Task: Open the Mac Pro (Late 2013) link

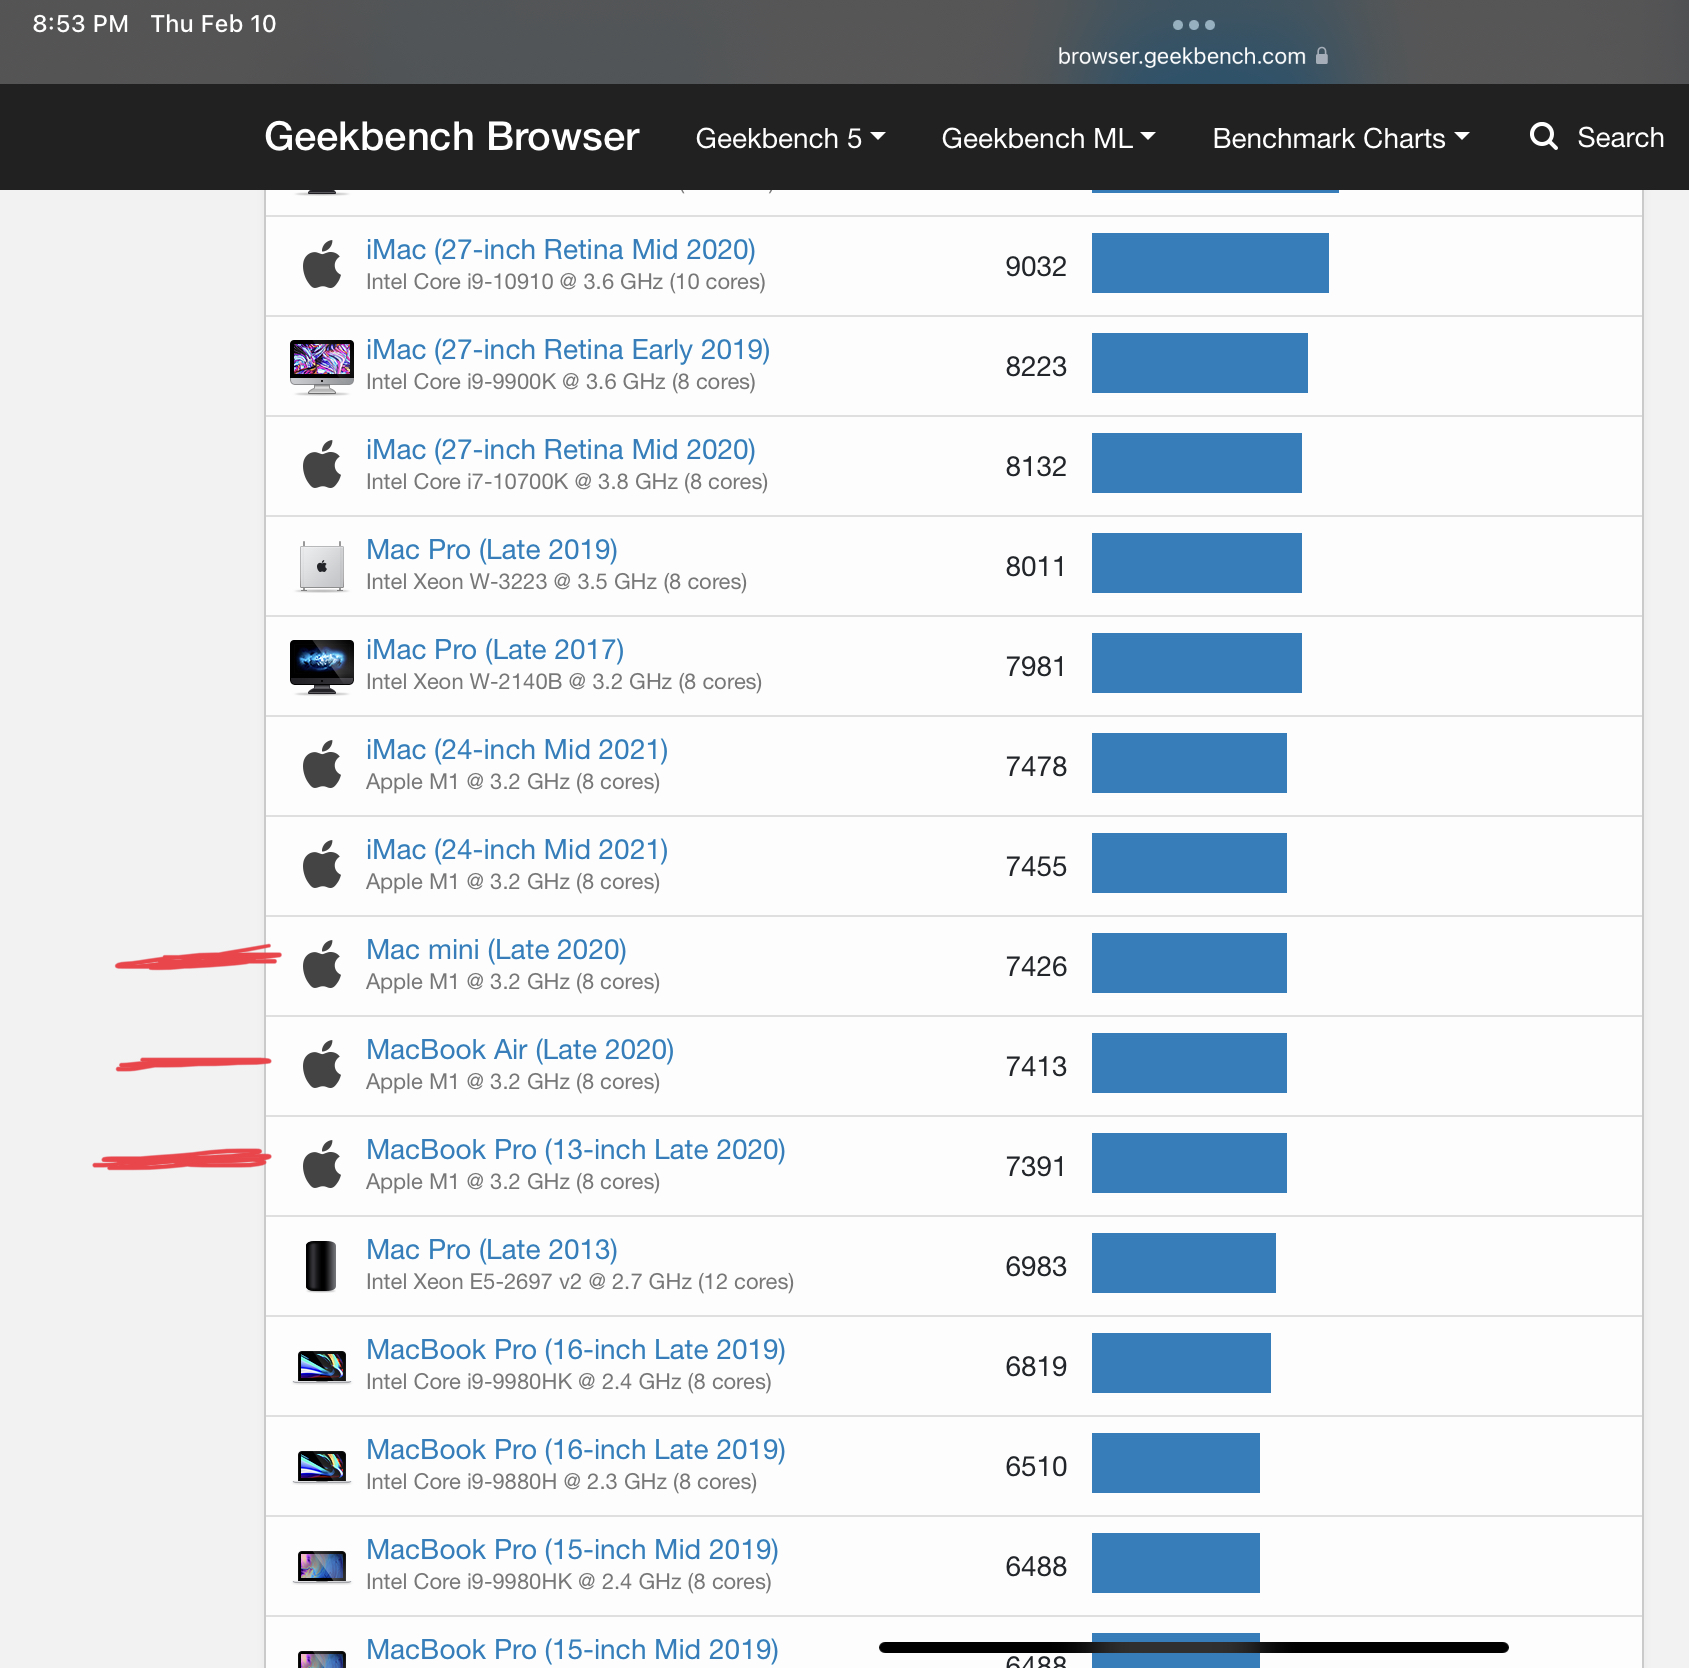Action: click(492, 1250)
